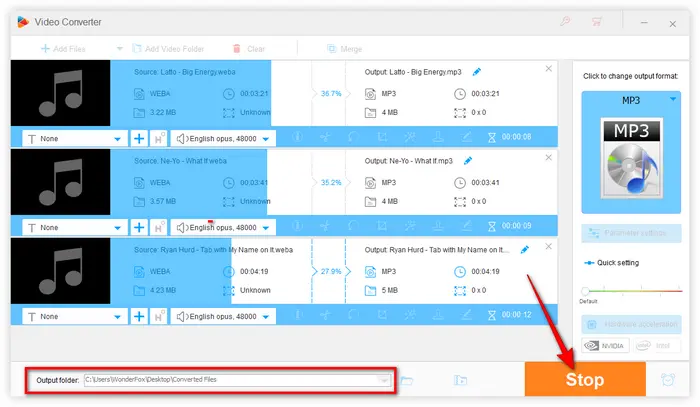The image size is (700, 407).
Task: Select the Ryan Hurd music thumbnail
Action: tap(60, 271)
